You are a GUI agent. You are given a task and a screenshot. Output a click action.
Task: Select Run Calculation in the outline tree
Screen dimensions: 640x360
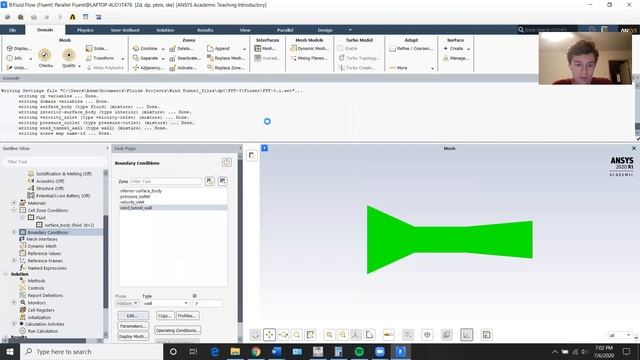42,331
